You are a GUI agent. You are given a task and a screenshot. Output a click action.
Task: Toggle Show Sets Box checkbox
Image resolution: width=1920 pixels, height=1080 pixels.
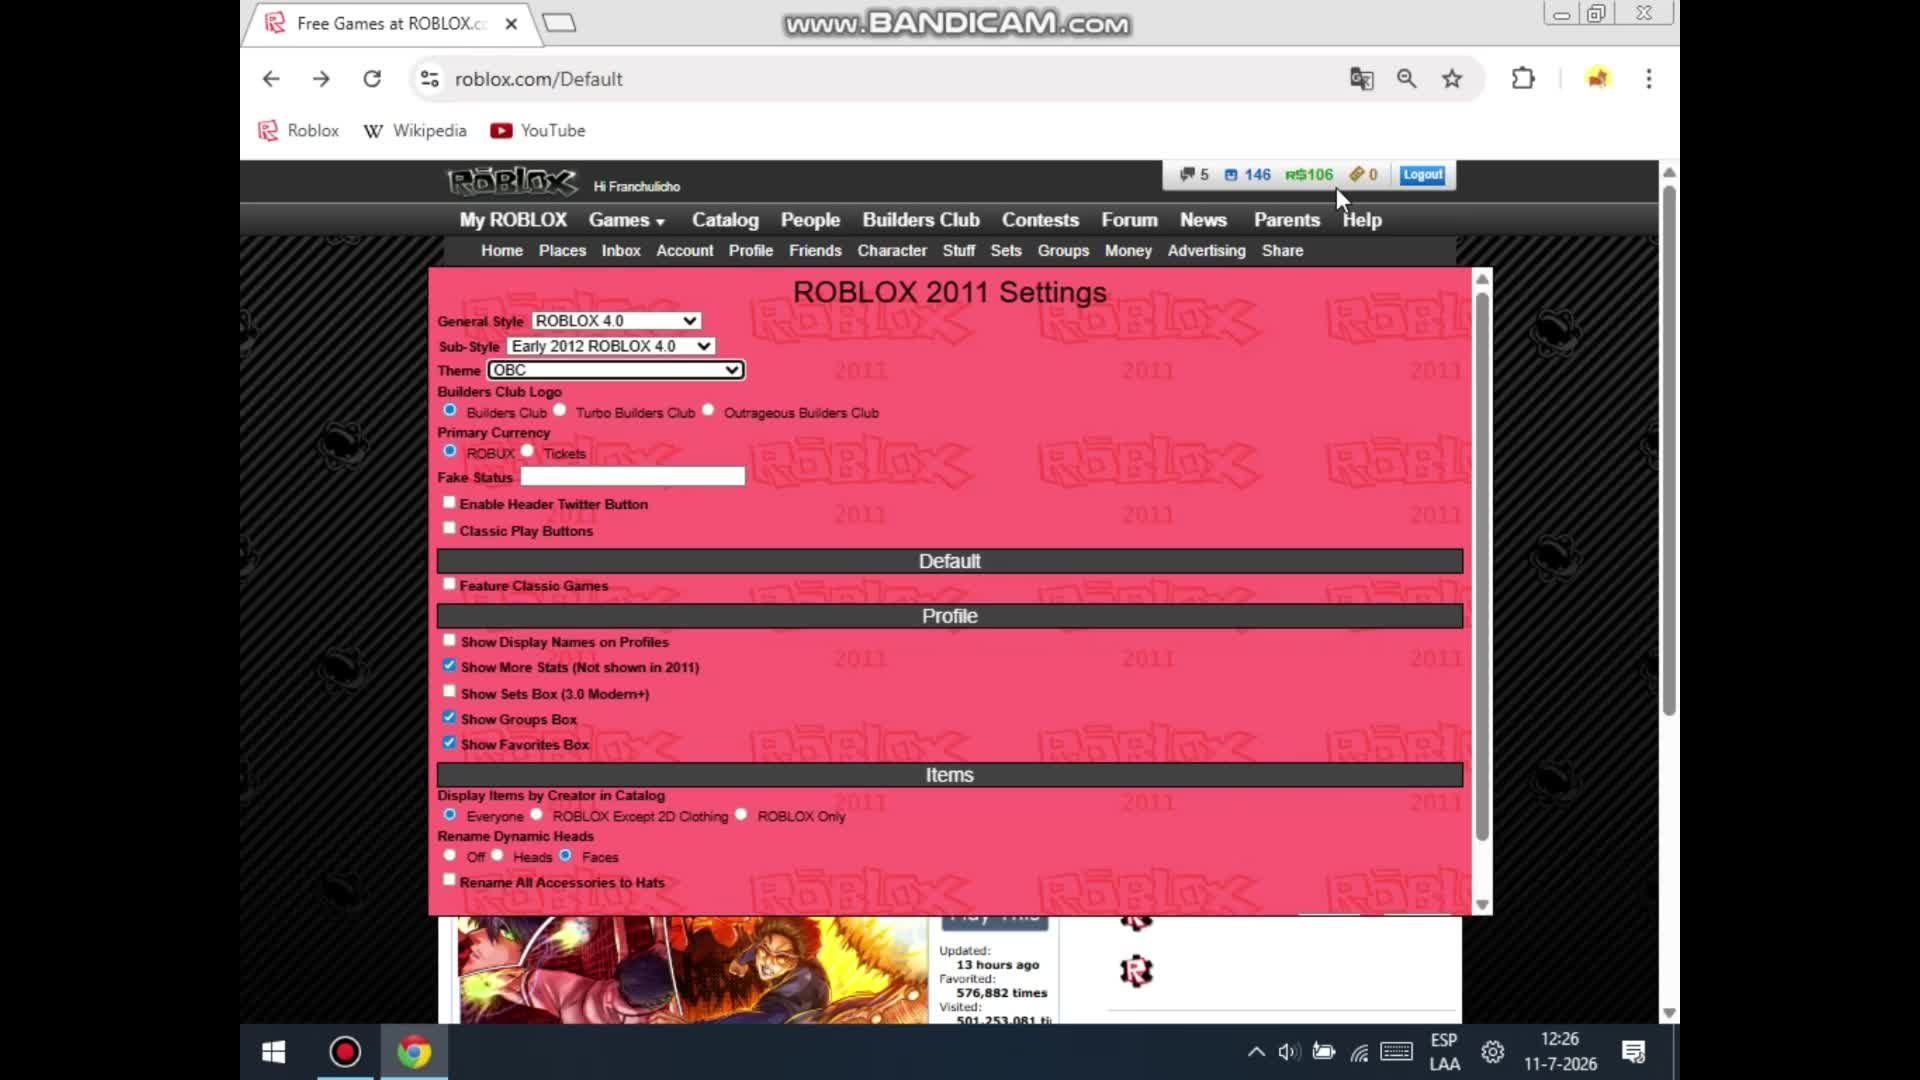(449, 692)
